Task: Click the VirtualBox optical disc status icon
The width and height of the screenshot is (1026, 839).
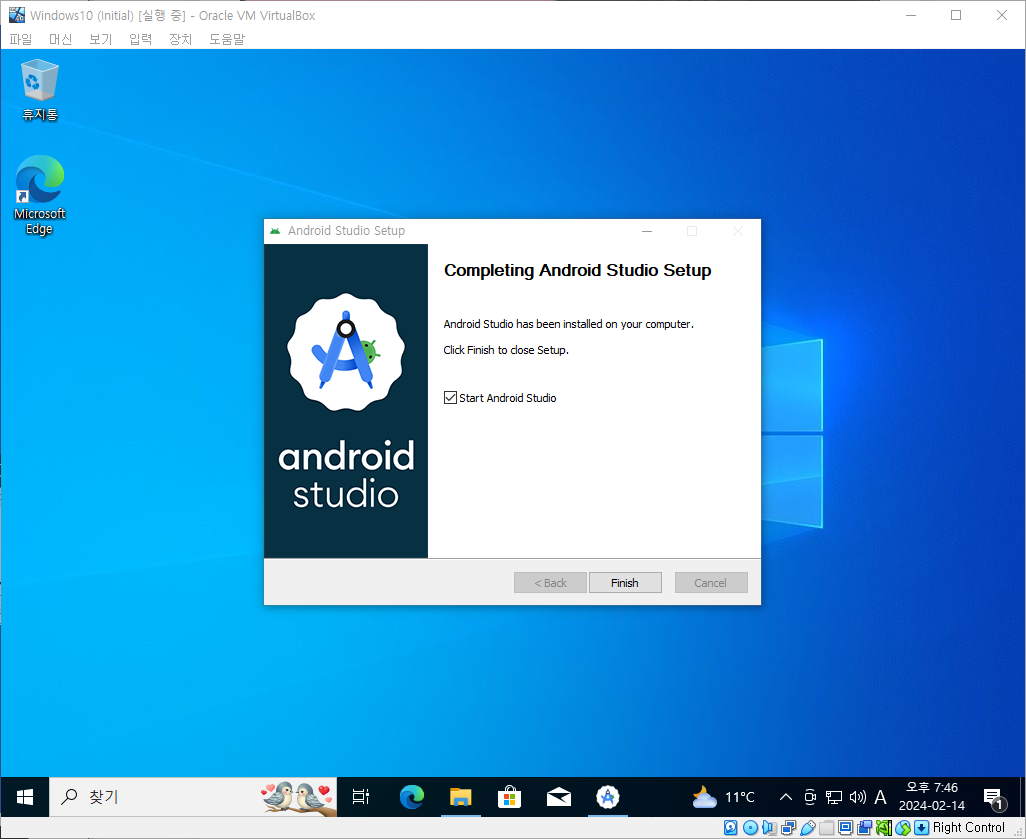Action: (x=751, y=828)
